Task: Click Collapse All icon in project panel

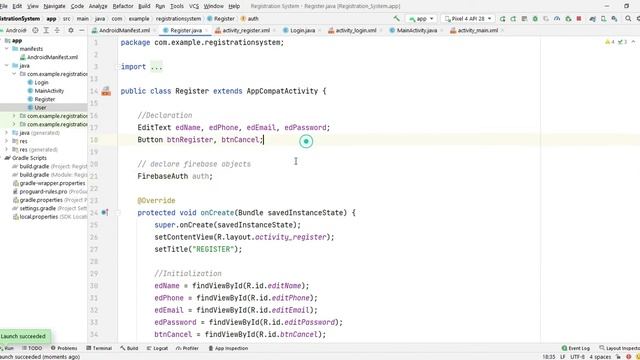Action: point(57,30)
